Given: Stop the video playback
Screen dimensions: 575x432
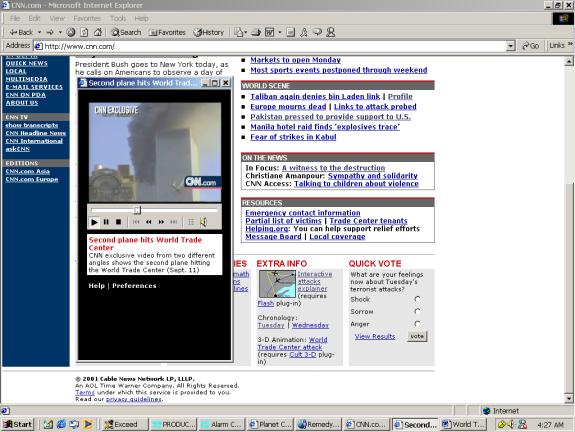Looking at the screenshot, I should point(118,222).
